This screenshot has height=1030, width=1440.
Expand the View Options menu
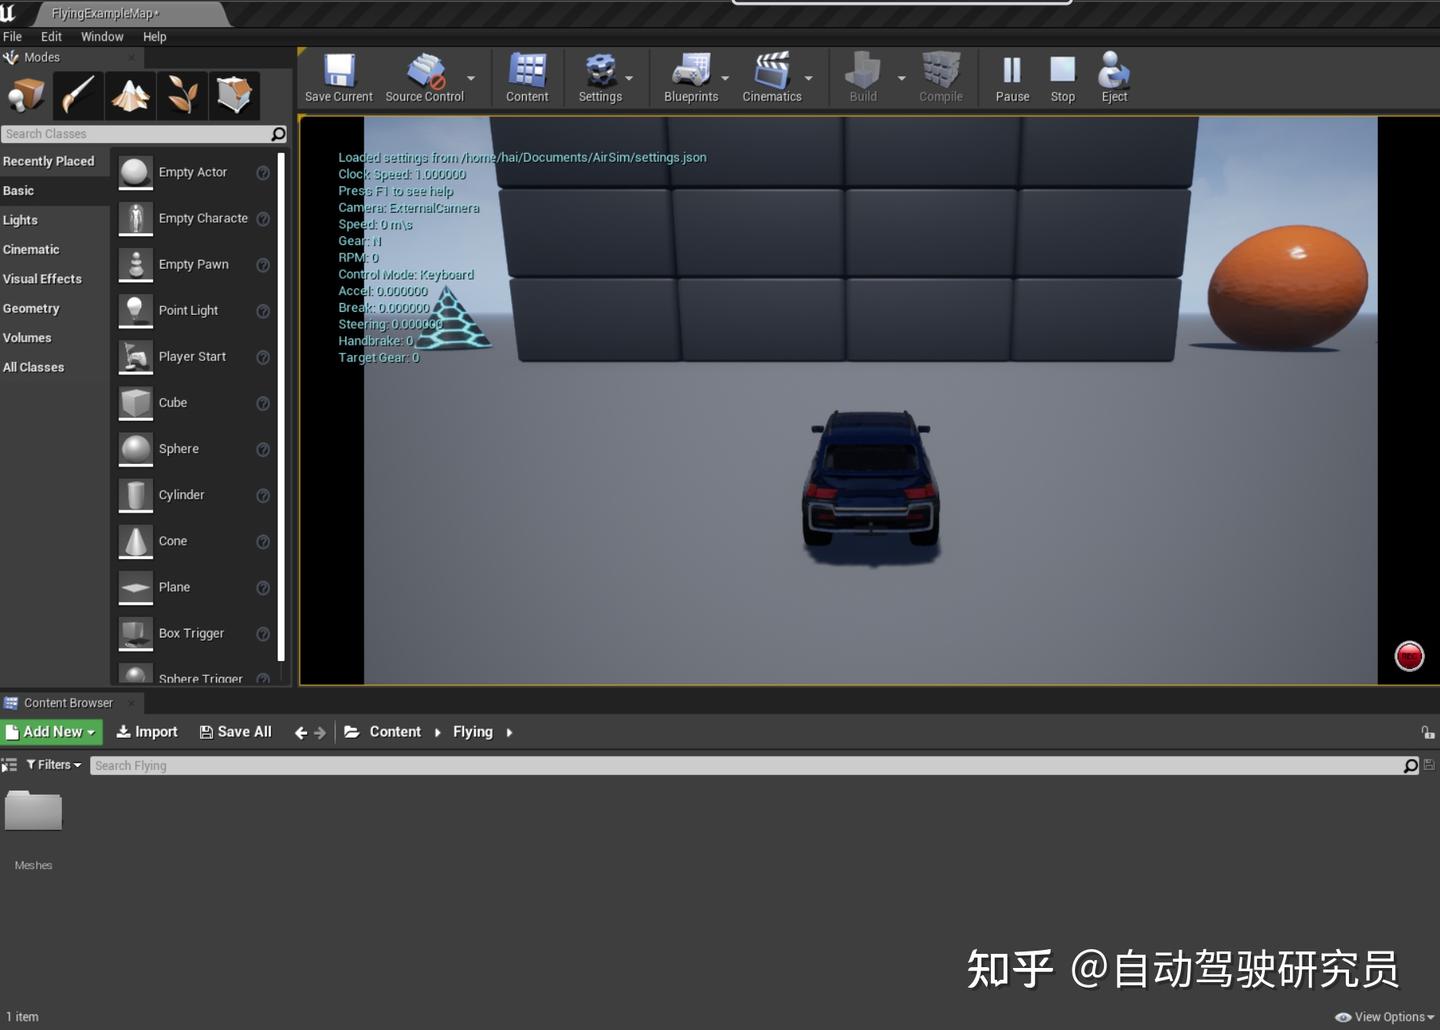[1385, 1017]
